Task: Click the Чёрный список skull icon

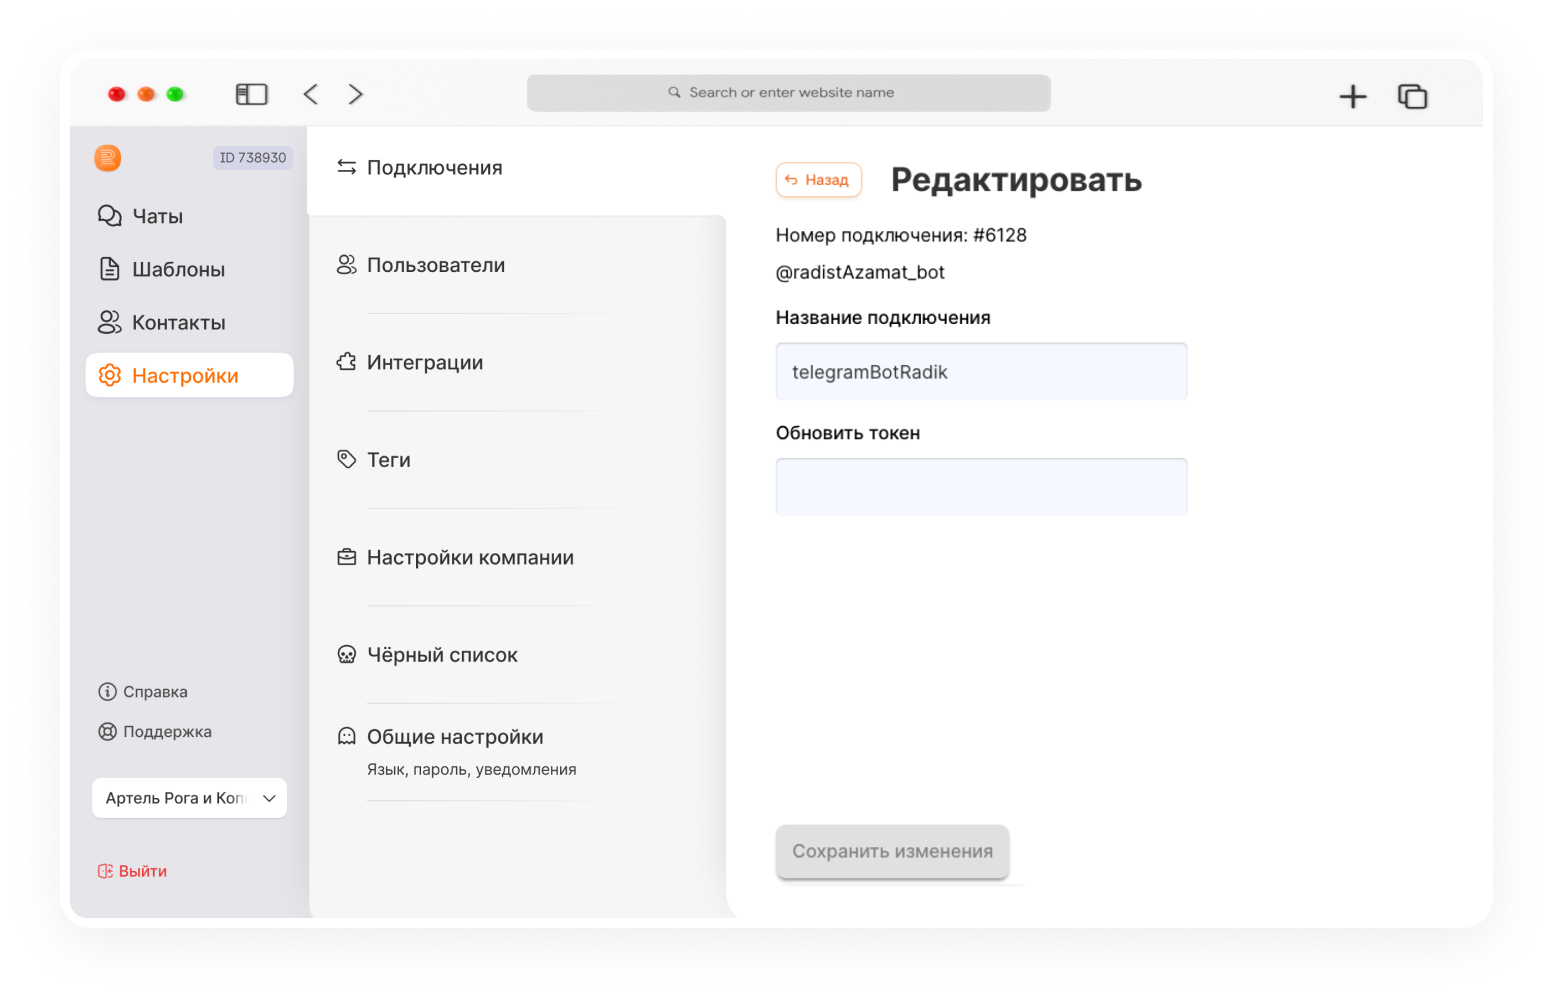Action: coord(346,655)
